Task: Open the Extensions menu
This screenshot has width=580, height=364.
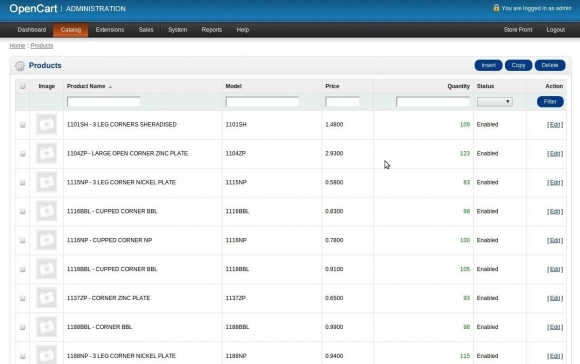Action: click(110, 30)
